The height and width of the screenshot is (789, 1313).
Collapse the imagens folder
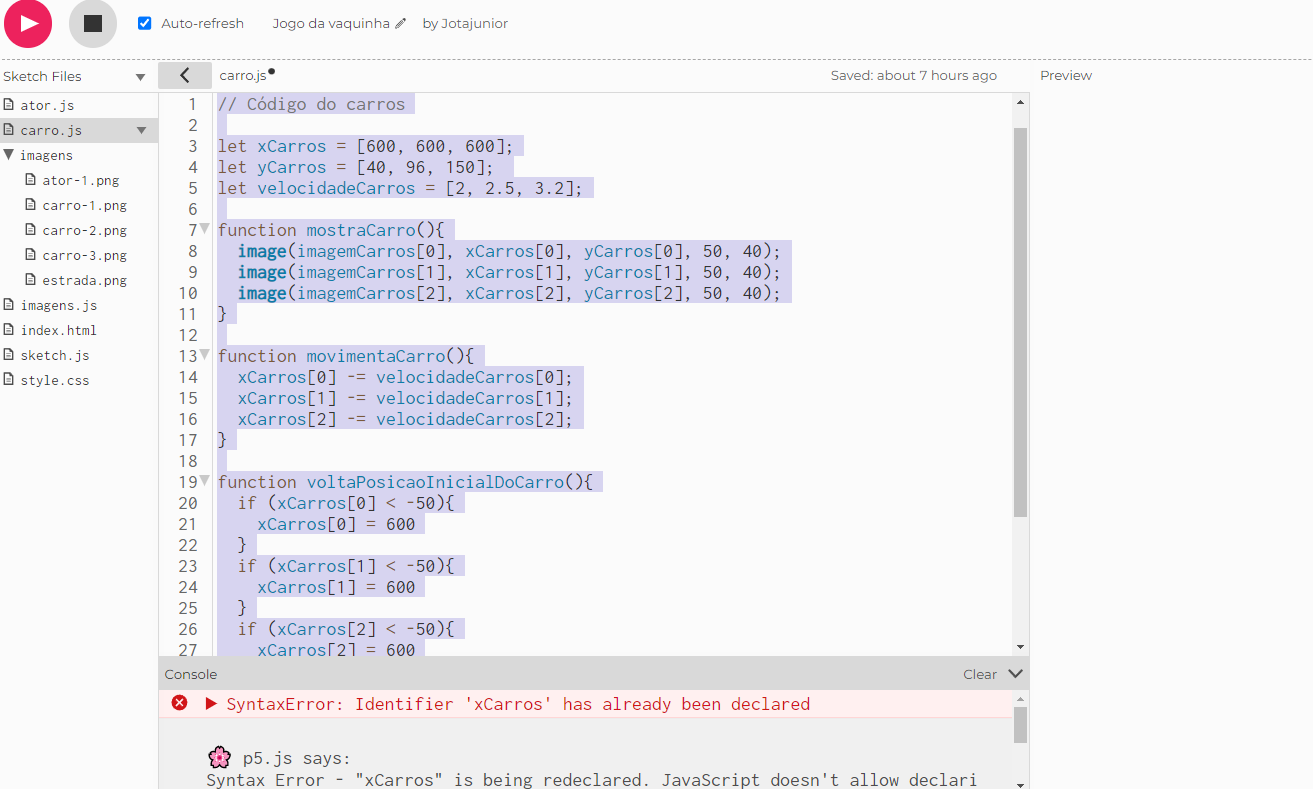pos(9,155)
